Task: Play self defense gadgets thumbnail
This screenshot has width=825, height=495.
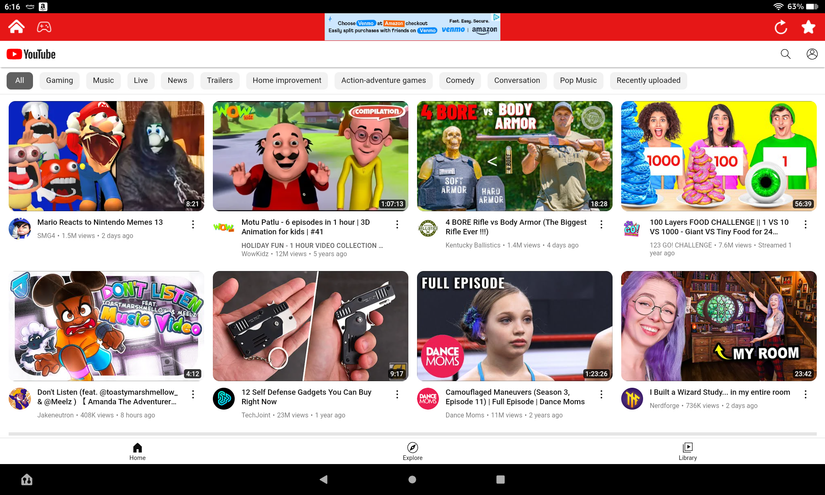Action: 310,326
